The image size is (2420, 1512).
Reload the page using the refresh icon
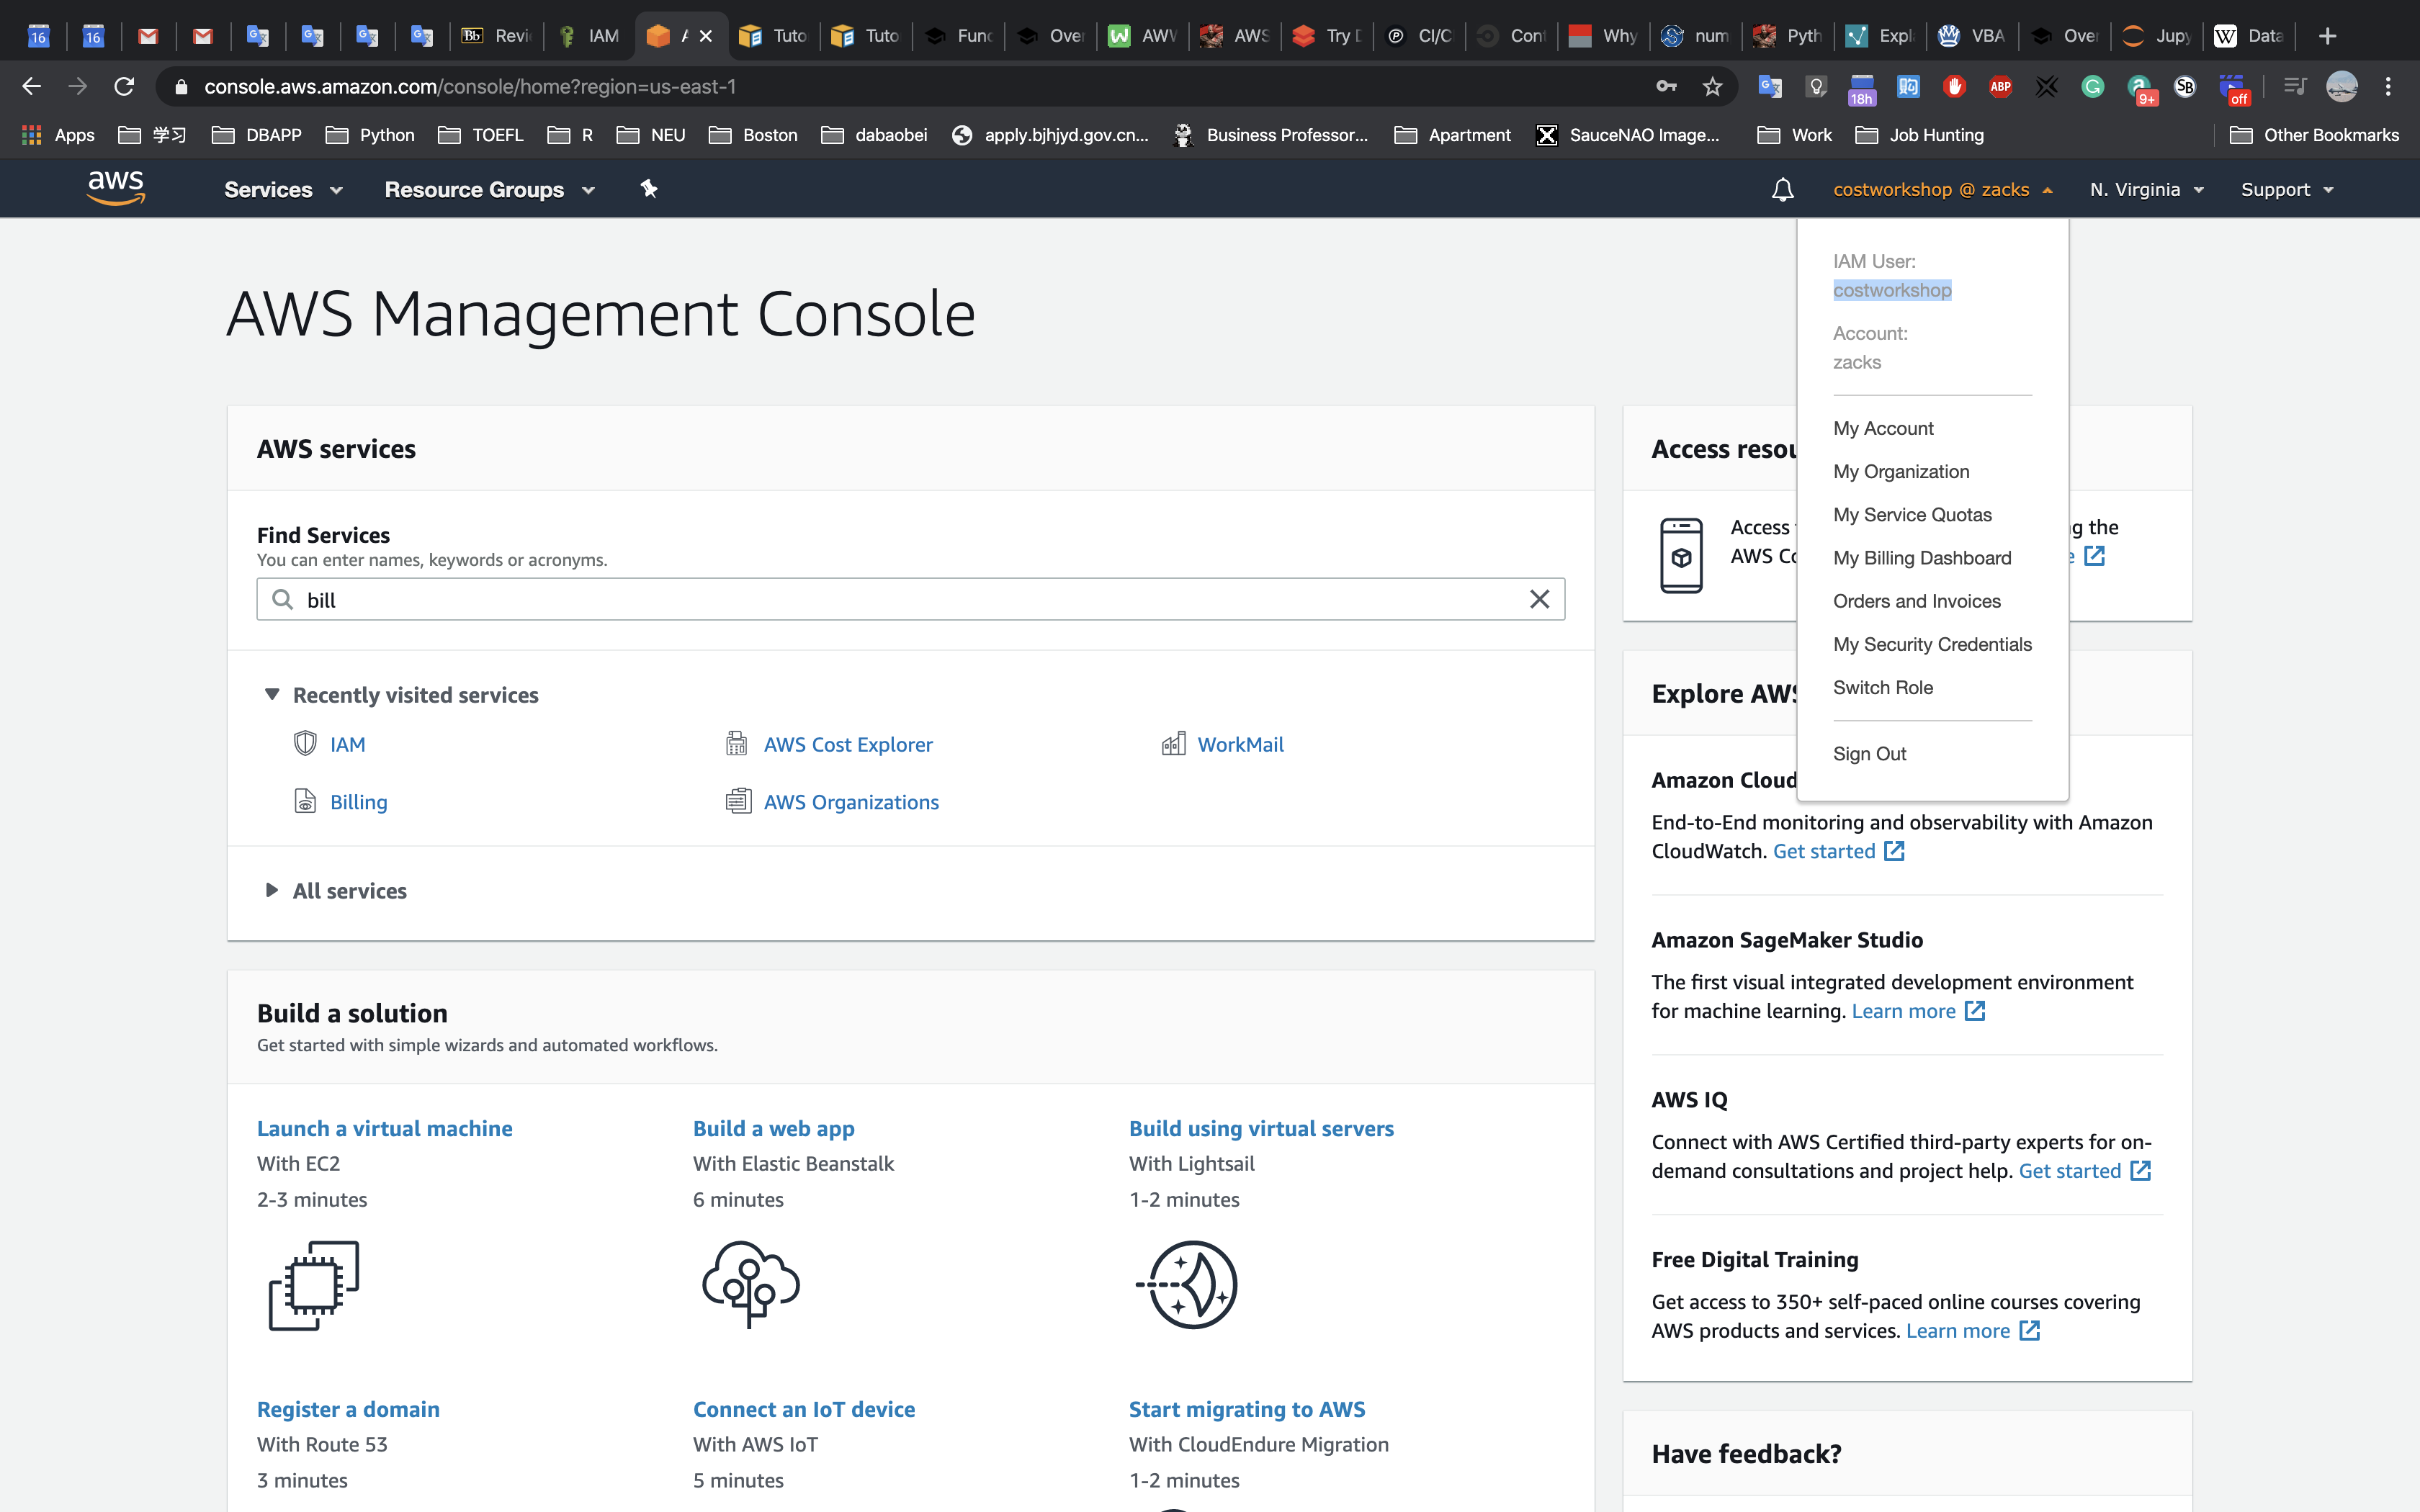tap(124, 87)
